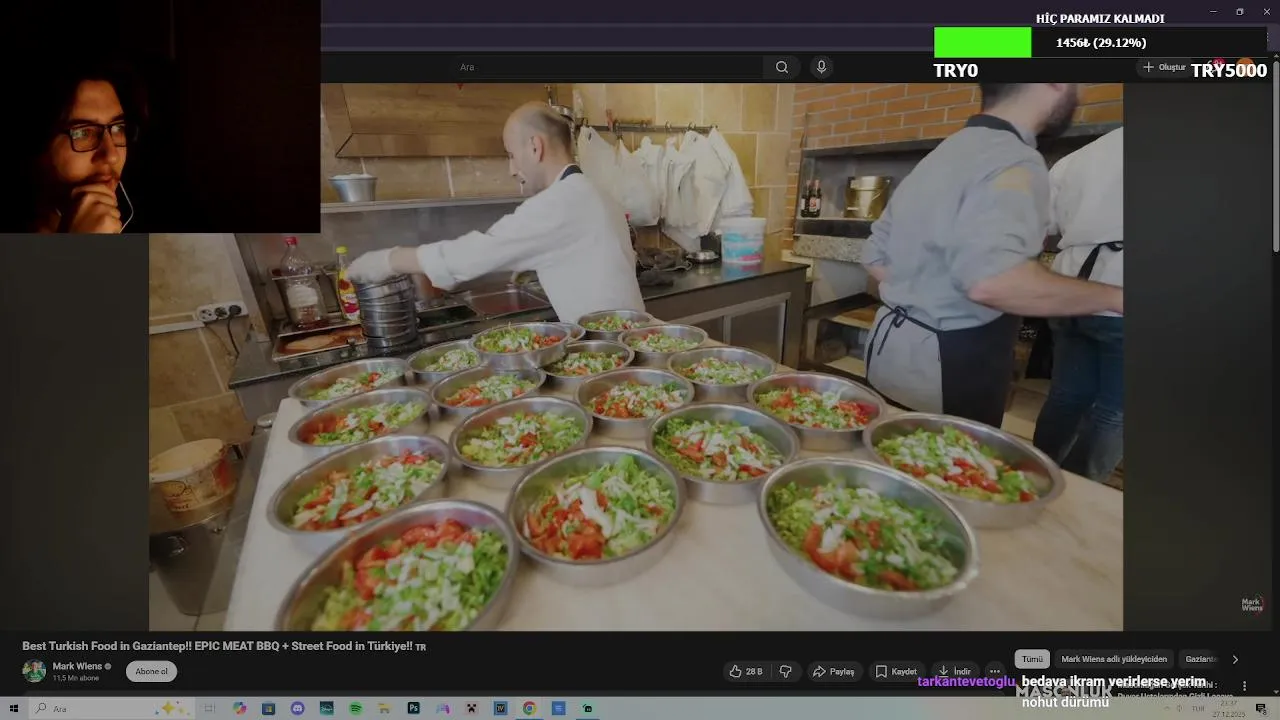Click the video title 'Best Turkish Food in Gaziantep'

224,646
